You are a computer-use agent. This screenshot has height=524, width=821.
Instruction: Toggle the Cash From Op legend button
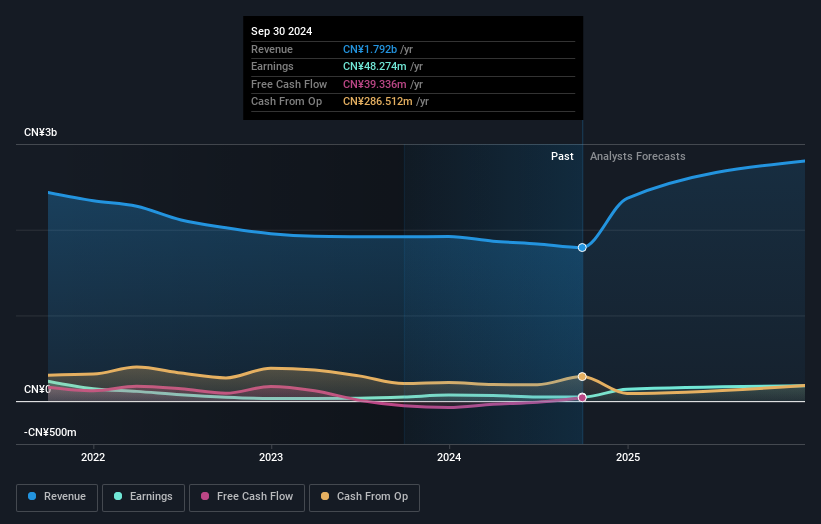coord(364,497)
